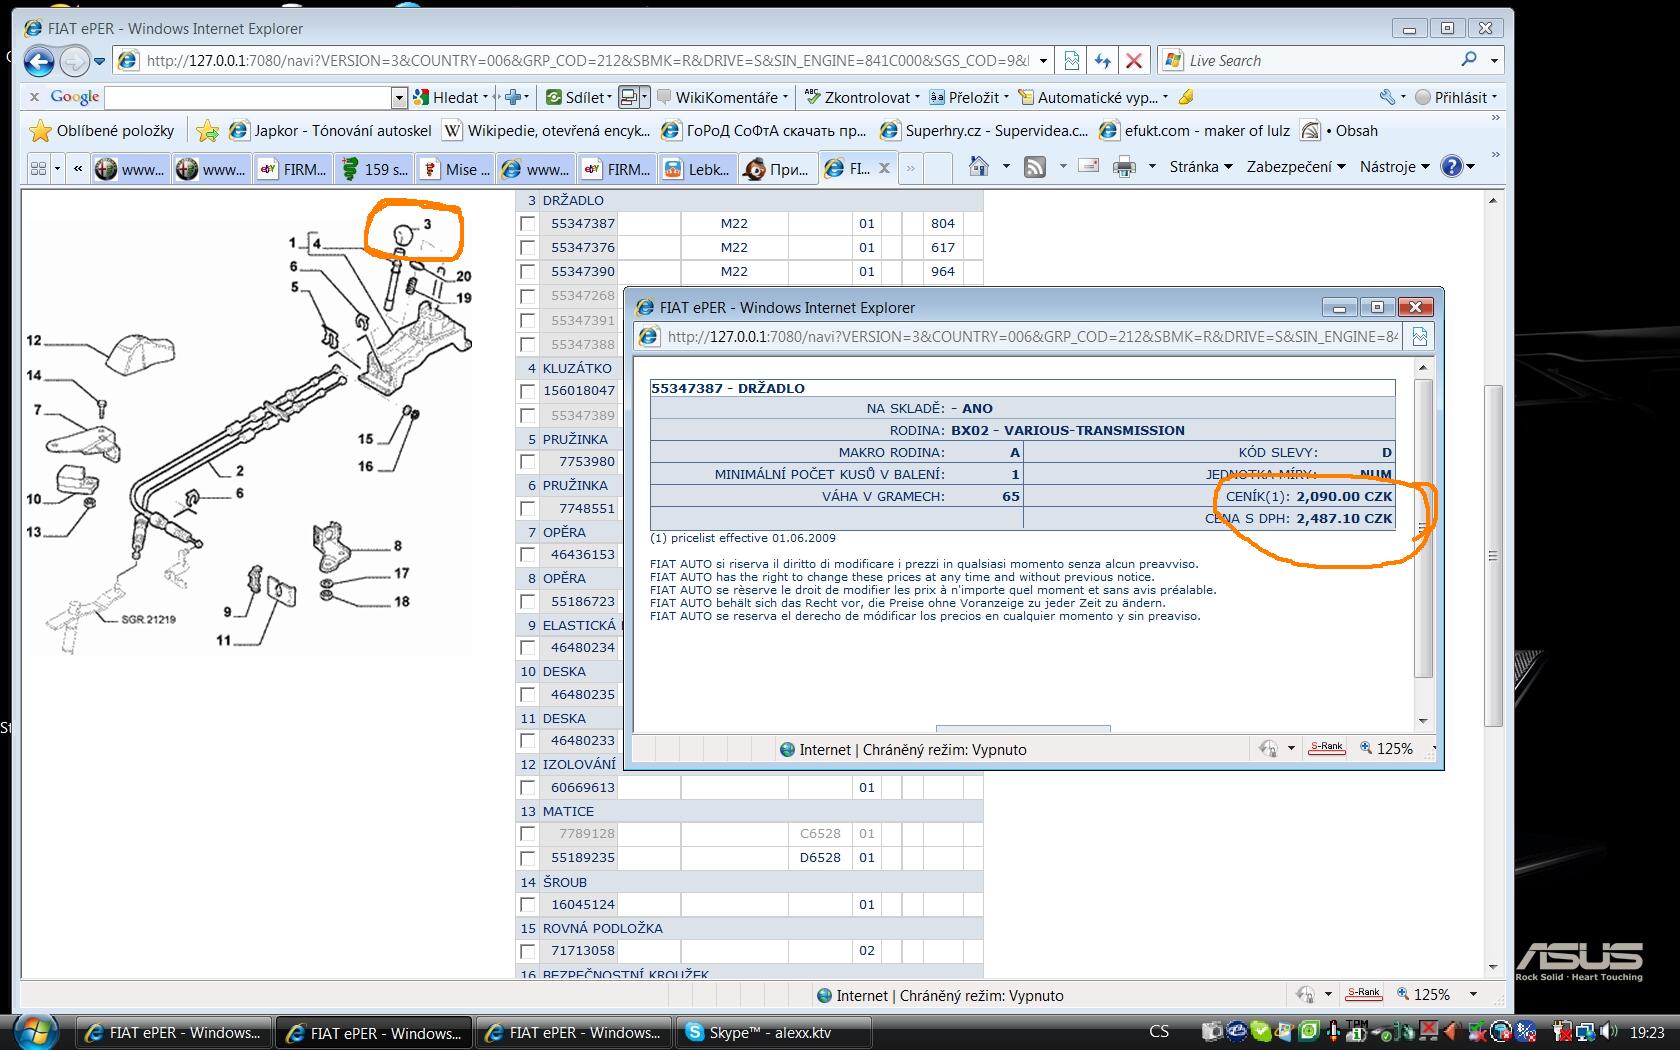
Task: Click Add to favorites bar star icon
Action: (208, 131)
